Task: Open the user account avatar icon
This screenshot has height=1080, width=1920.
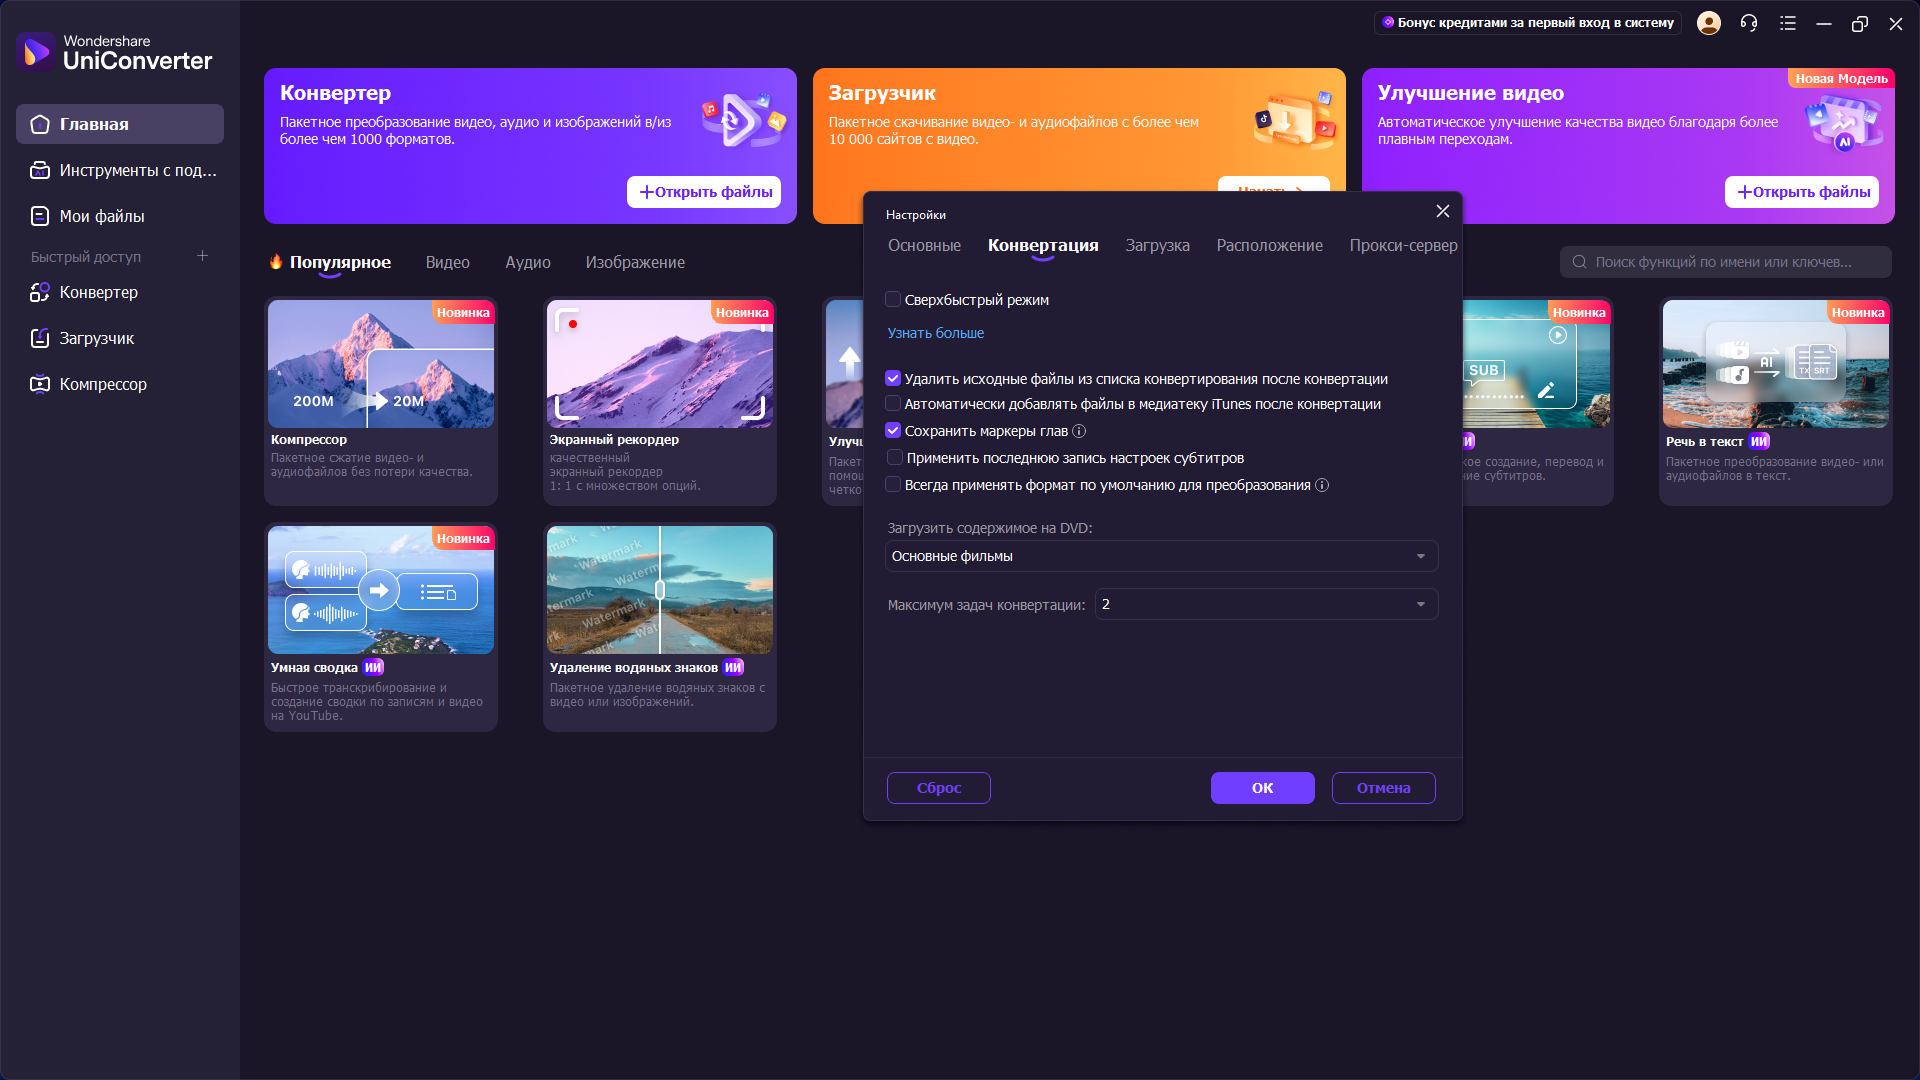Action: click(x=1709, y=23)
